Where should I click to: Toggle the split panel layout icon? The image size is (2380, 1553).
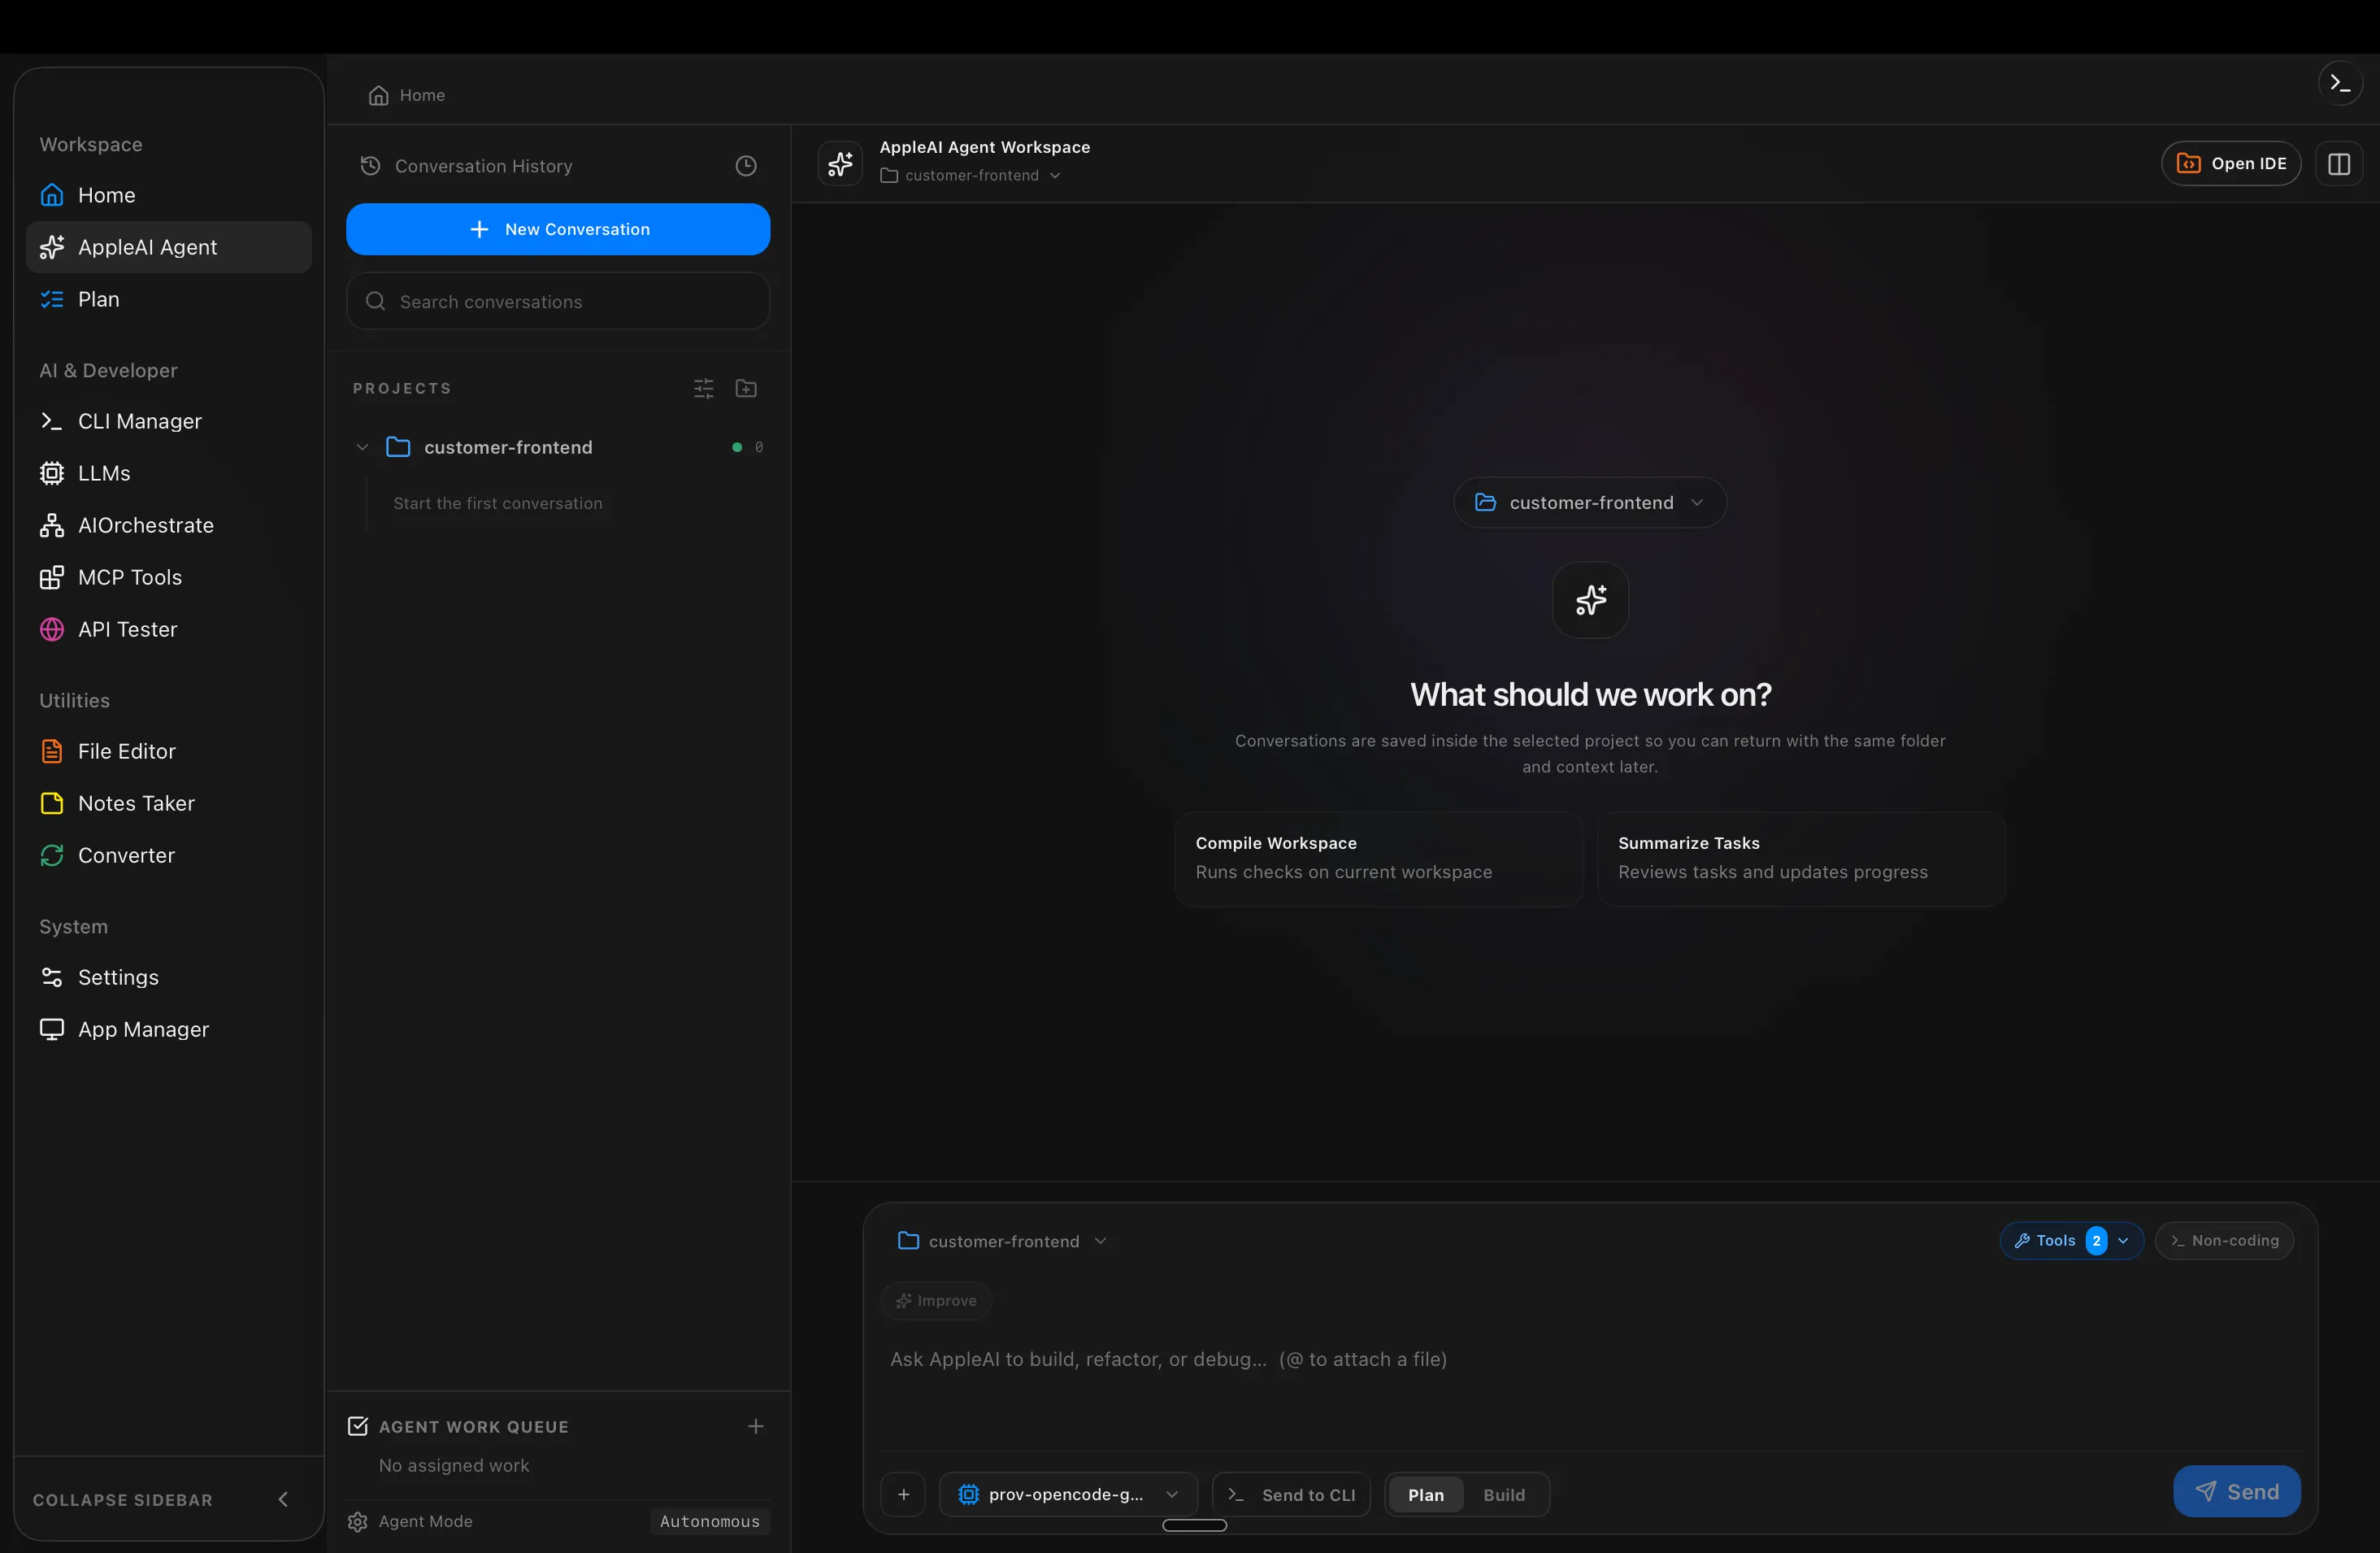click(x=2338, y=164)
